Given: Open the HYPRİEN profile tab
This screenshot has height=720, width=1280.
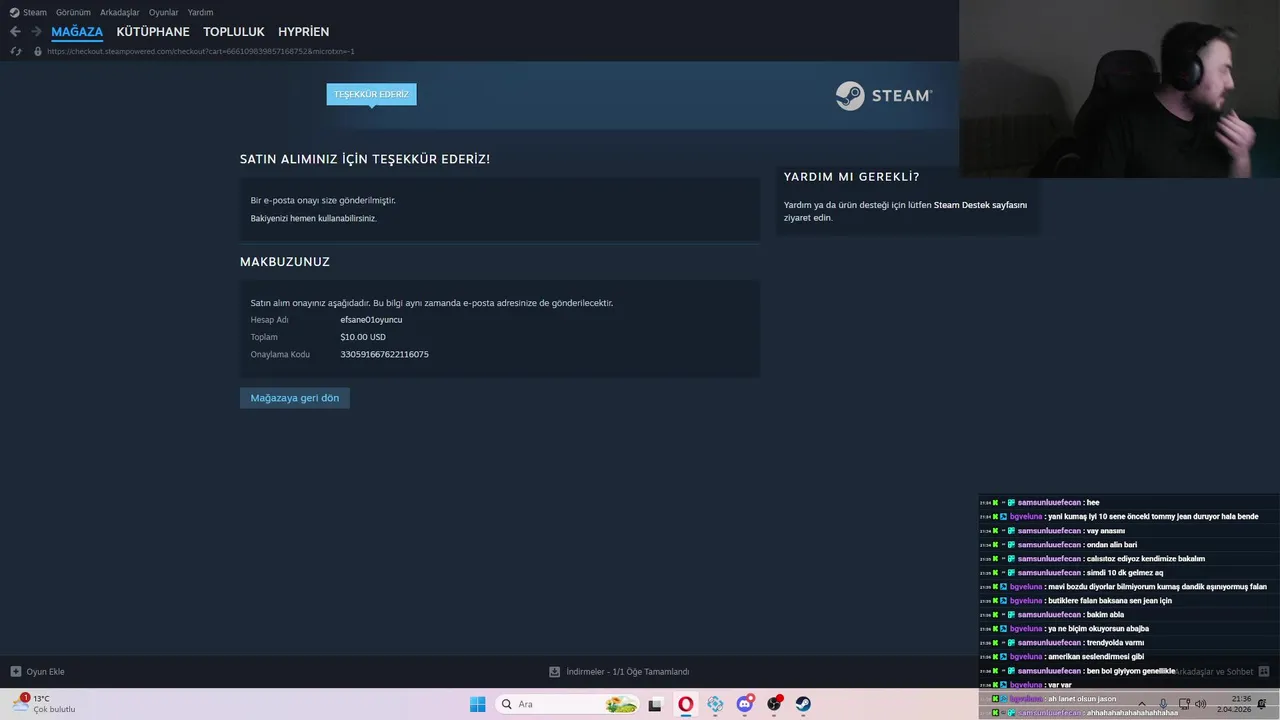Looking at the screenshot, I should coord(303,32).
